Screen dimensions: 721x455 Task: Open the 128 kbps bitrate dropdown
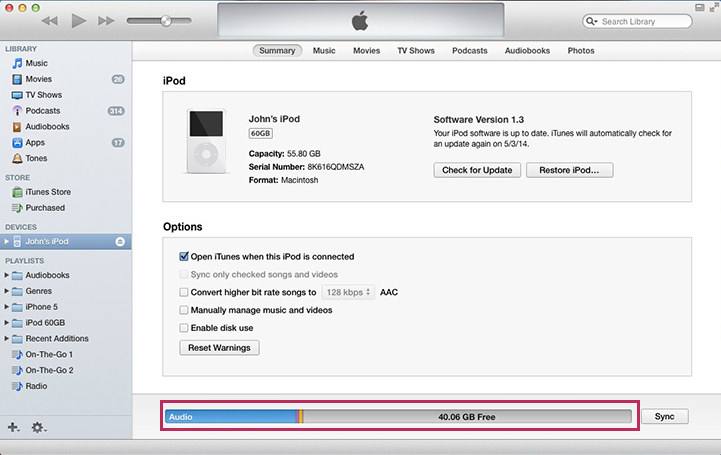(x=348, y=292)
